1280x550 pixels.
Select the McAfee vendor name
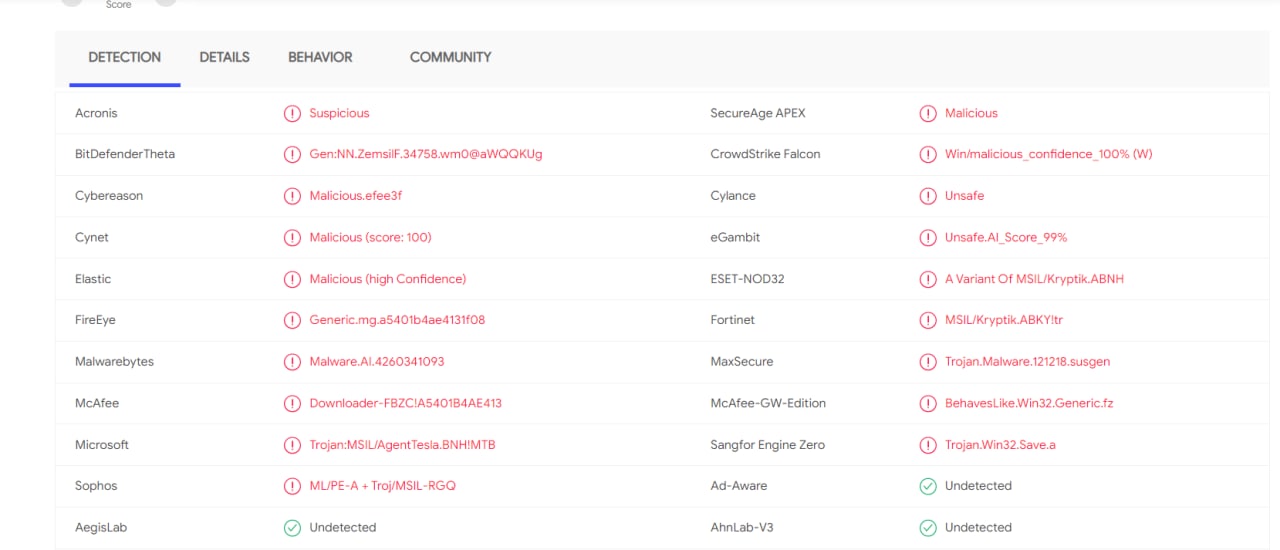pyautogui.click(x=97, y=403)
